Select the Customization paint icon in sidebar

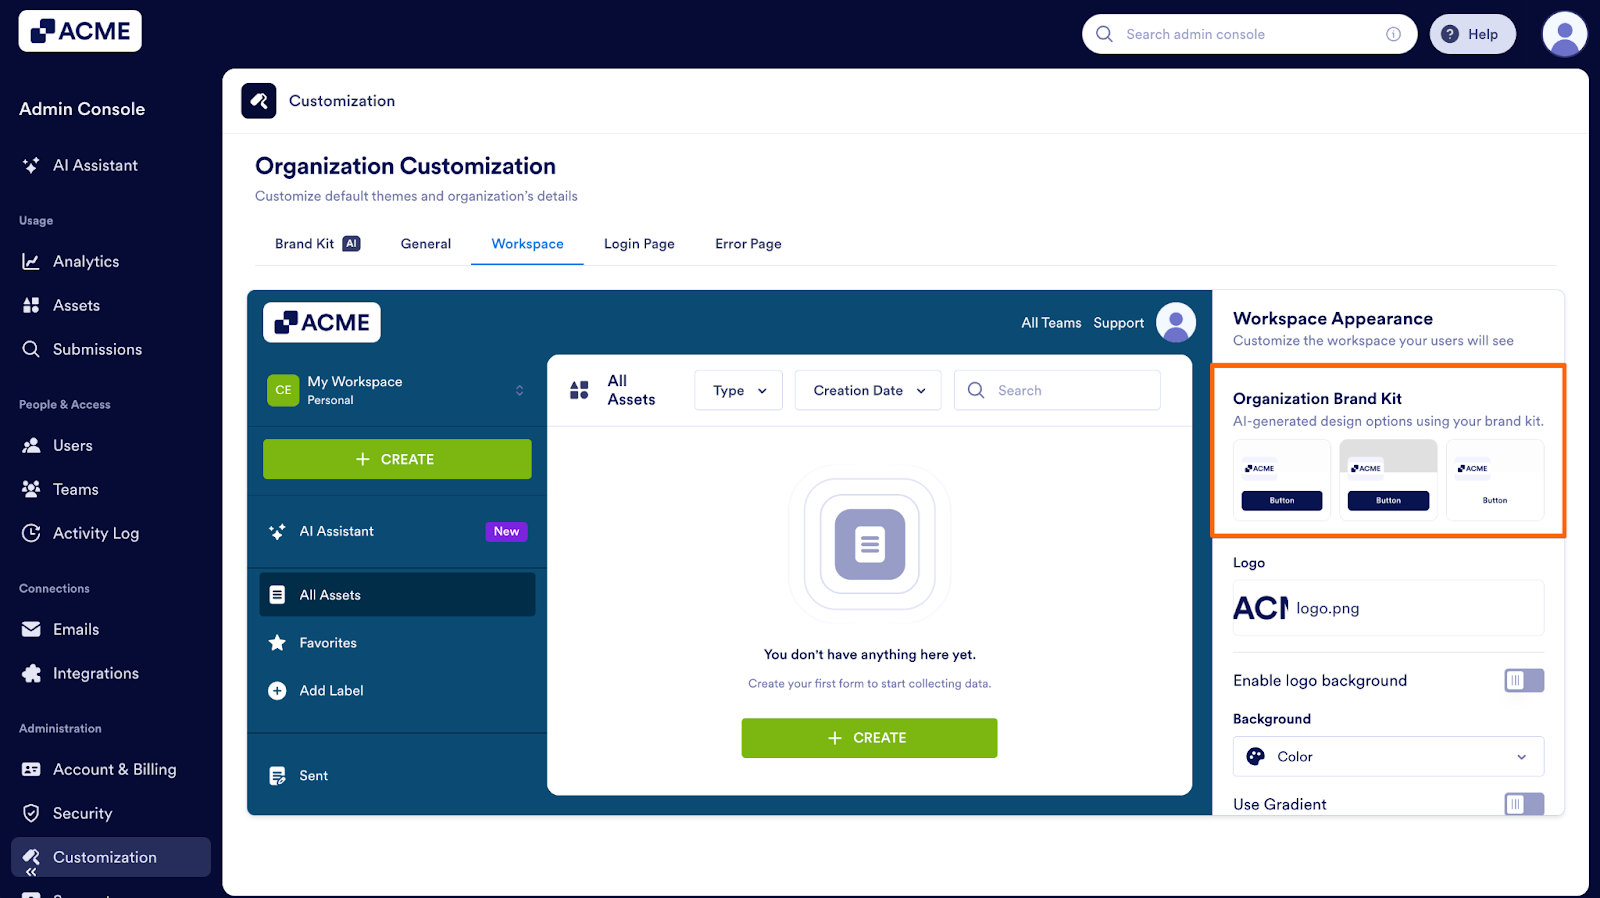(x=31, y=856)
